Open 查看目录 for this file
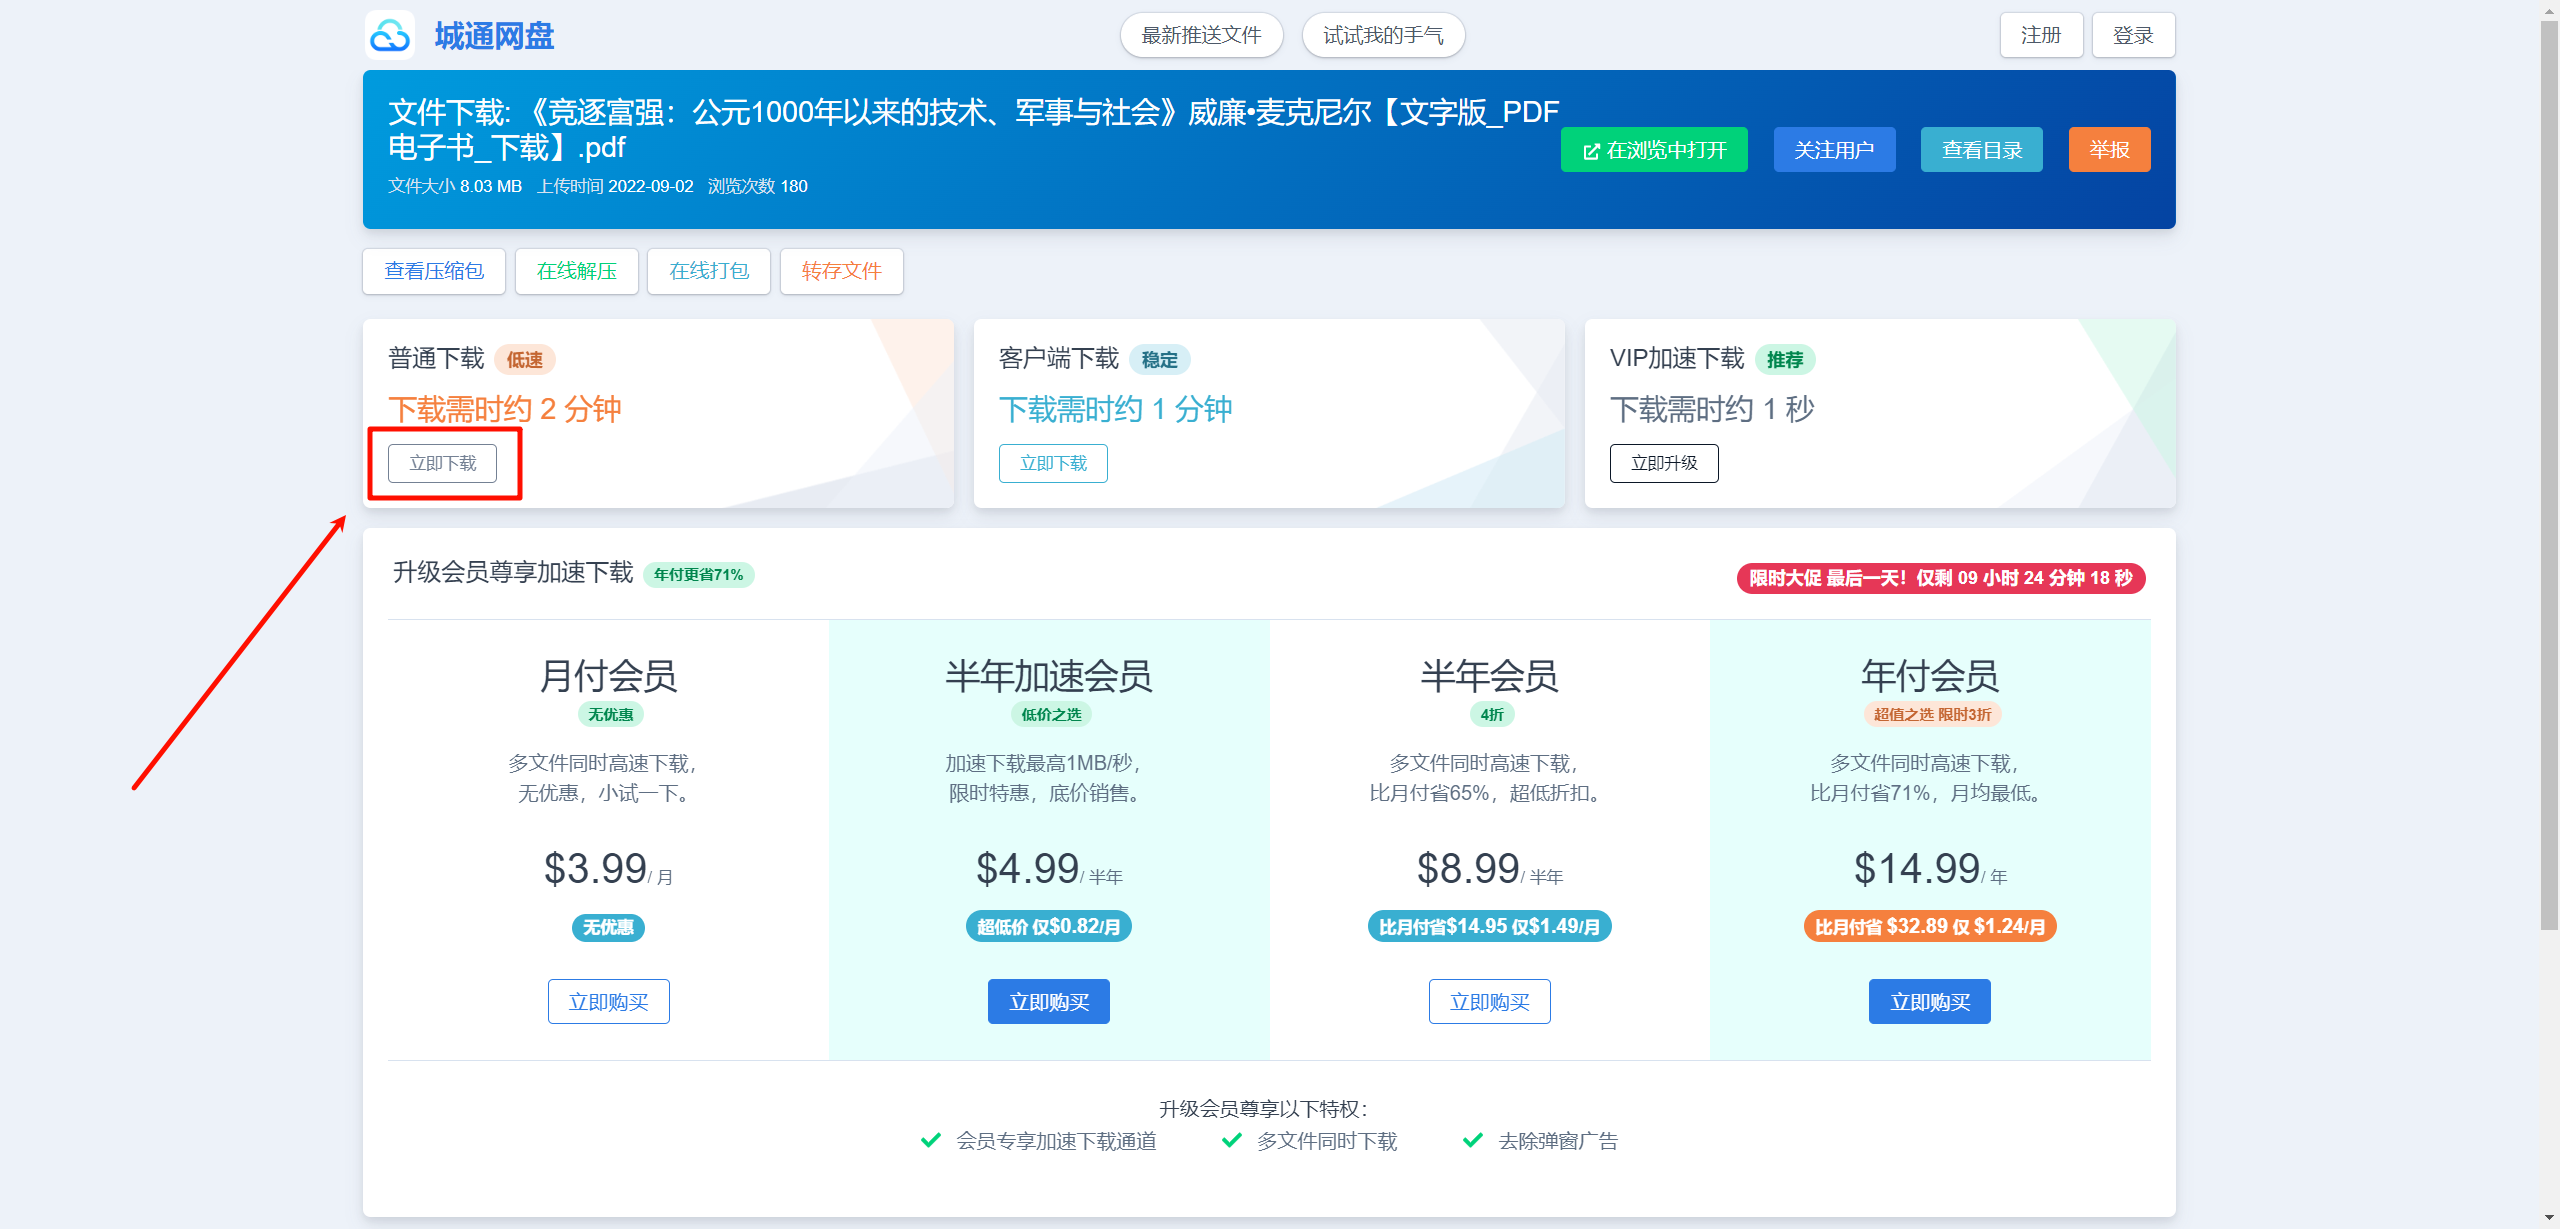This screenshot has height=1229, width=2560. pos(1981,150)
